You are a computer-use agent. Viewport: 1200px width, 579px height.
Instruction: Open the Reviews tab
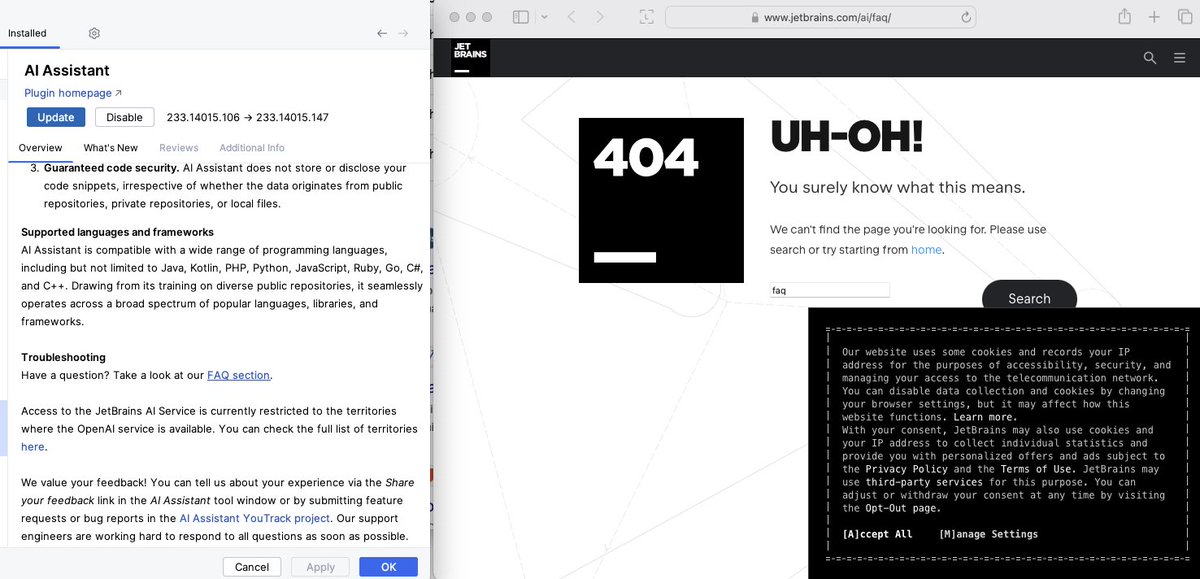pos(179,148)
